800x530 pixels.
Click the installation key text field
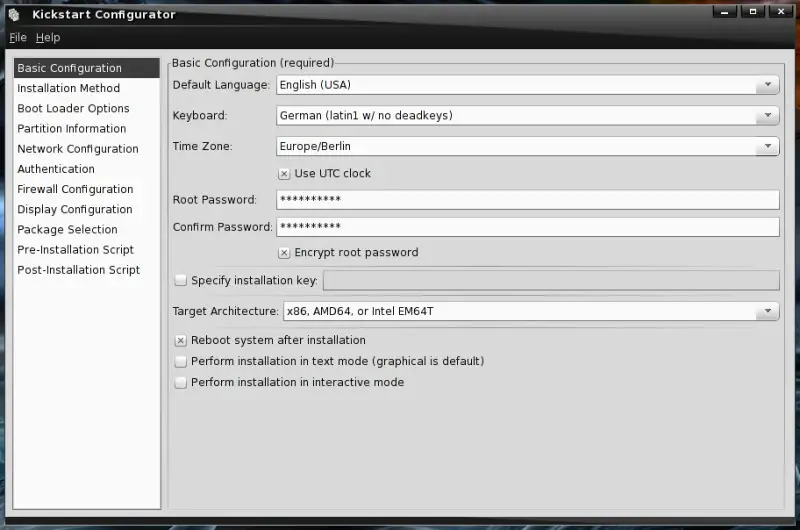click(x=551, y=280)
